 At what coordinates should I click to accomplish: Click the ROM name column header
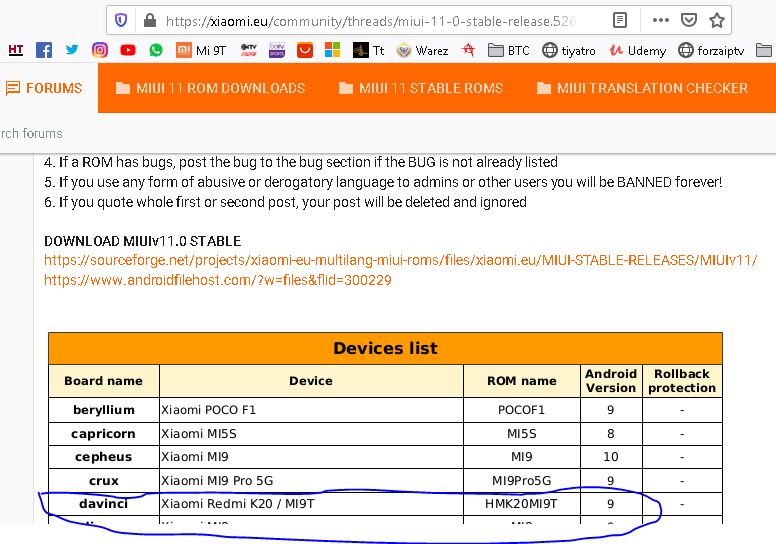(x=522, y=381)
